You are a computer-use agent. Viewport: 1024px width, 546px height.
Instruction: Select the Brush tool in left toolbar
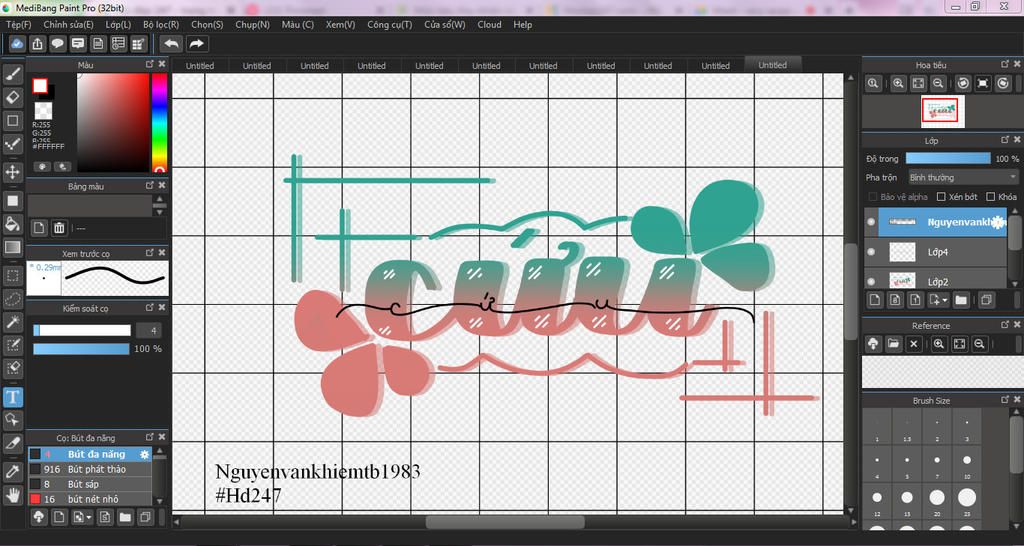pyautogui.click(x=12, y=74)
